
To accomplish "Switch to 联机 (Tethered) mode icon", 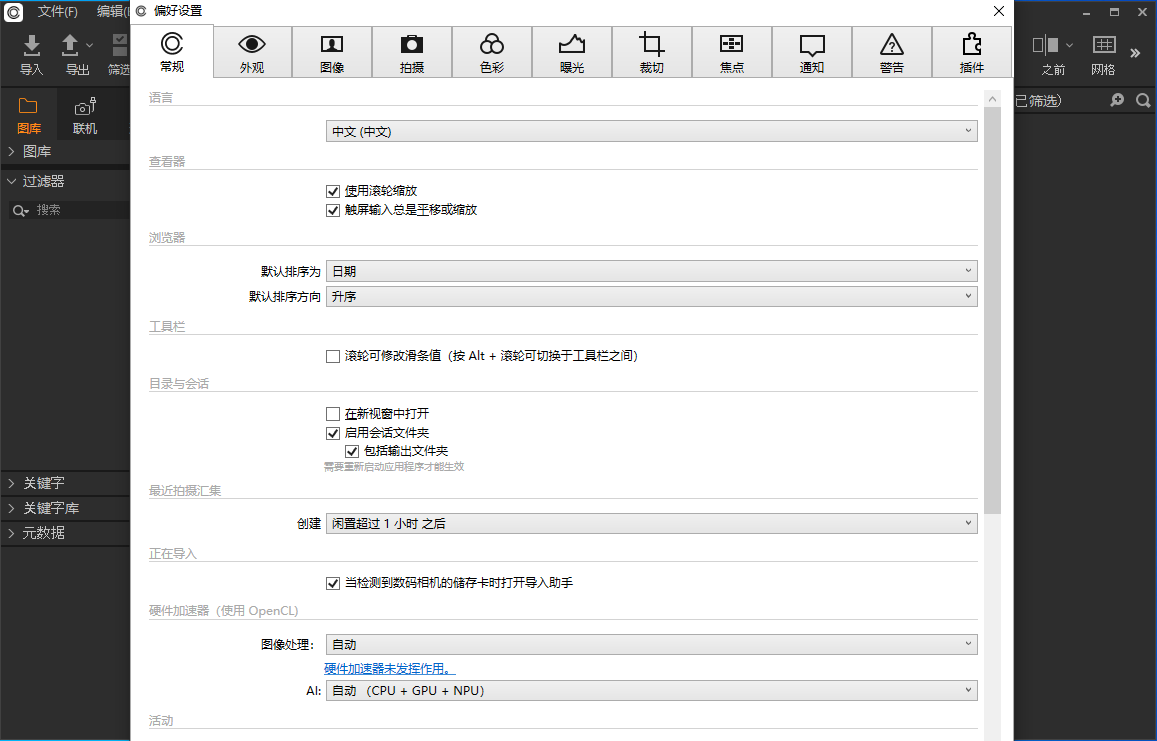I will [x=84, y=112].
